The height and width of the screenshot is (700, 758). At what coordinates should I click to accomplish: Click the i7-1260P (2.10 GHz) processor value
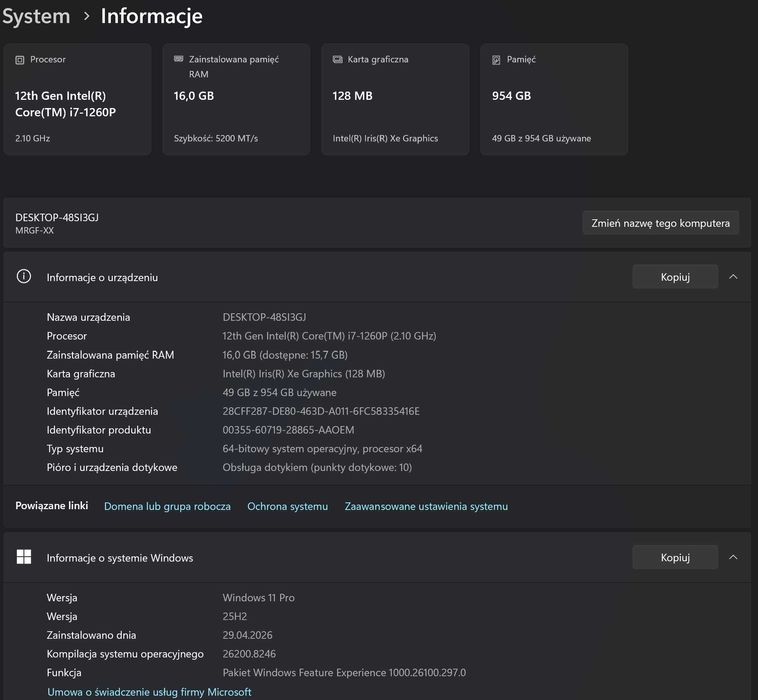pyautogui.click(x=329, y=335)
